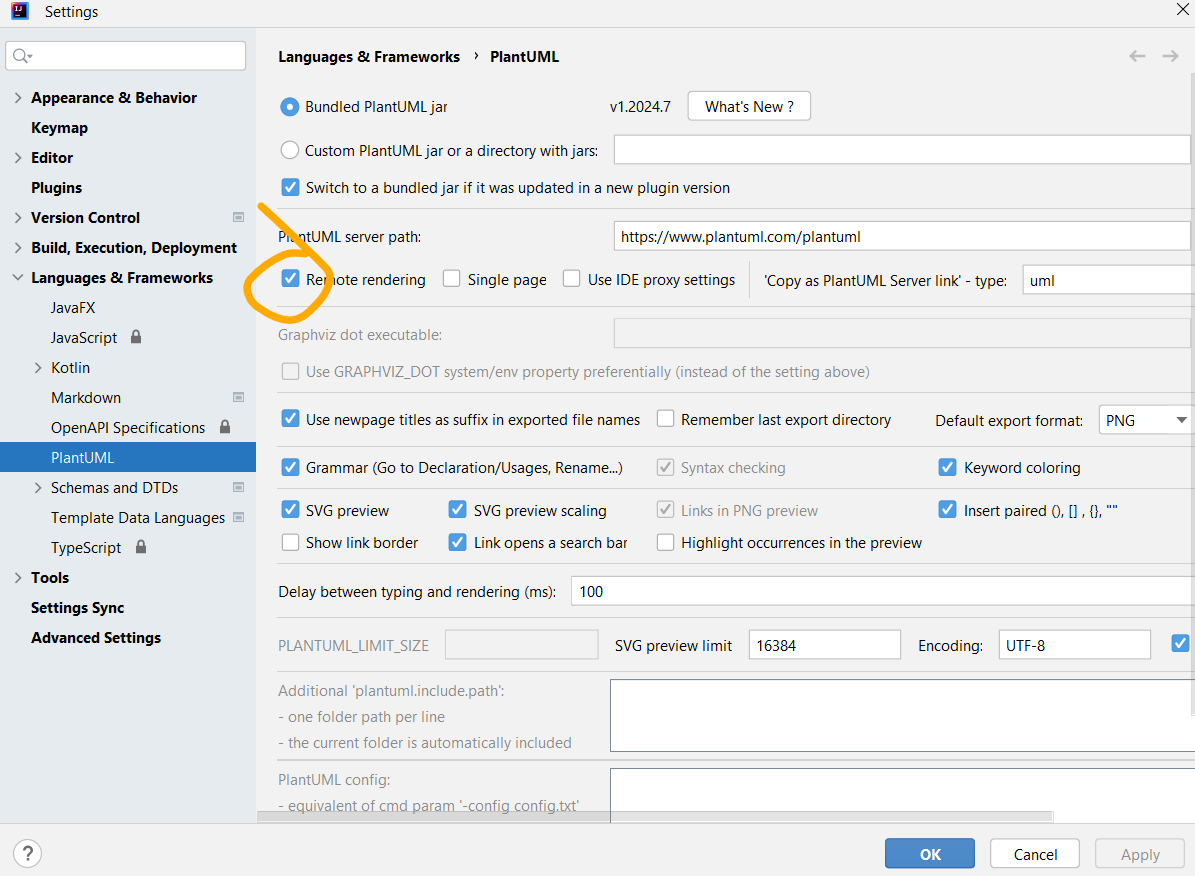The width and height of the screenshot is (1195, 876).
Task: Click the lock icon beside OpenAPI Specifications
Action: point(225,427)
